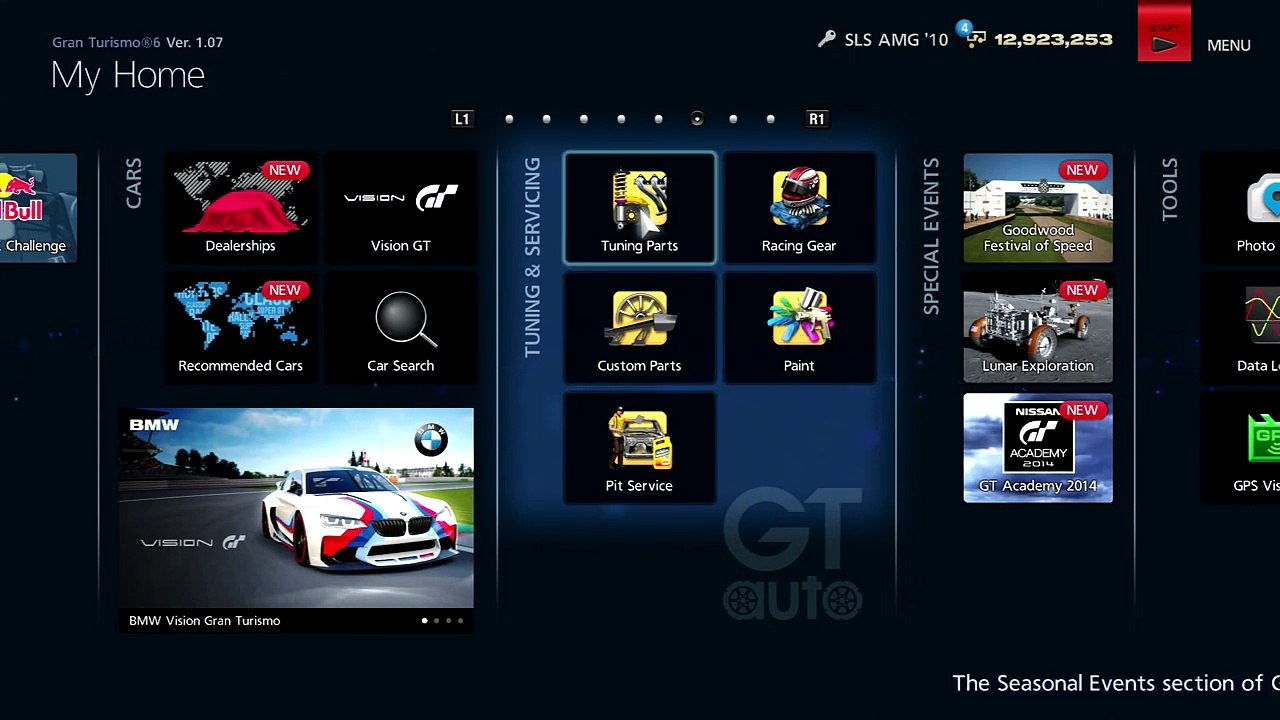The width and height of the screenshot is (1280, 720).
Task: Open Paint spray gun tile
Action: coord(799,328)
